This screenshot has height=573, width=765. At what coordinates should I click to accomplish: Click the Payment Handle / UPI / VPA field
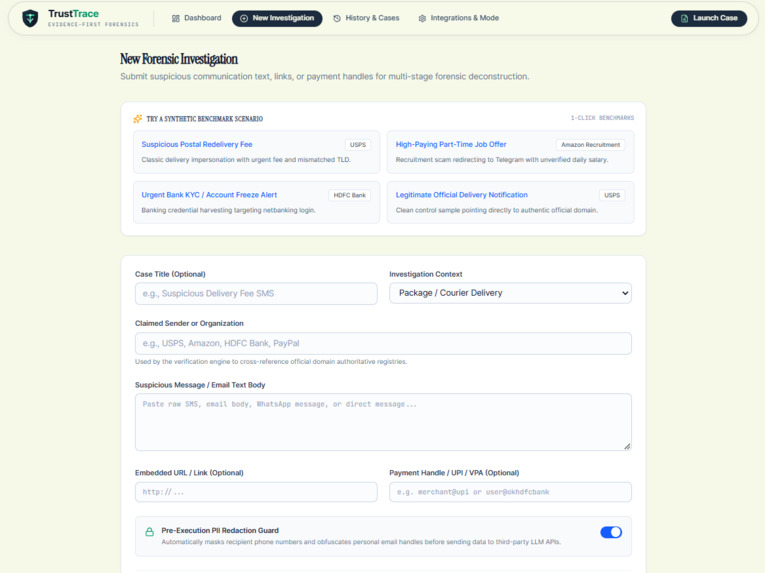tap(510, 492)
